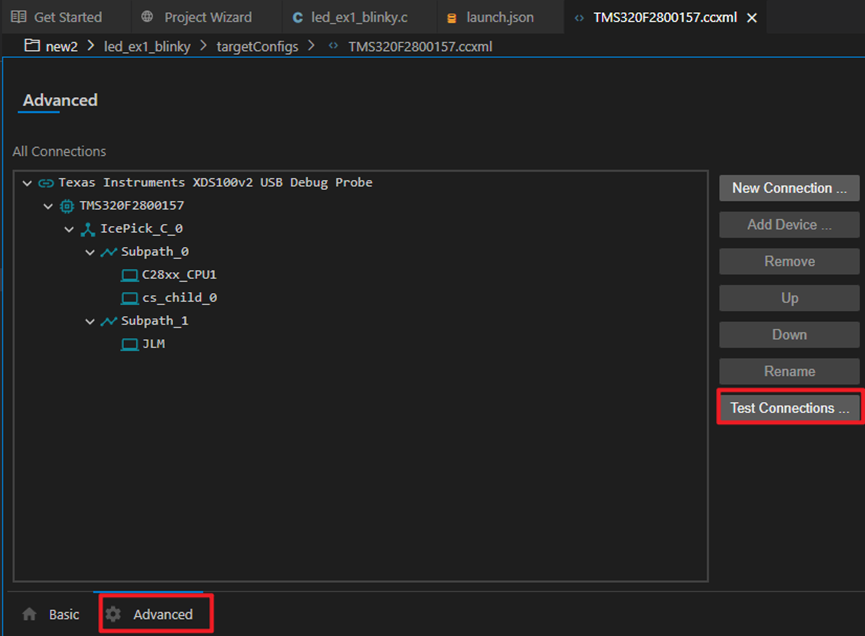
Task: Click the path icon beside Subpath_0
Action: click(x=109, y=252)
